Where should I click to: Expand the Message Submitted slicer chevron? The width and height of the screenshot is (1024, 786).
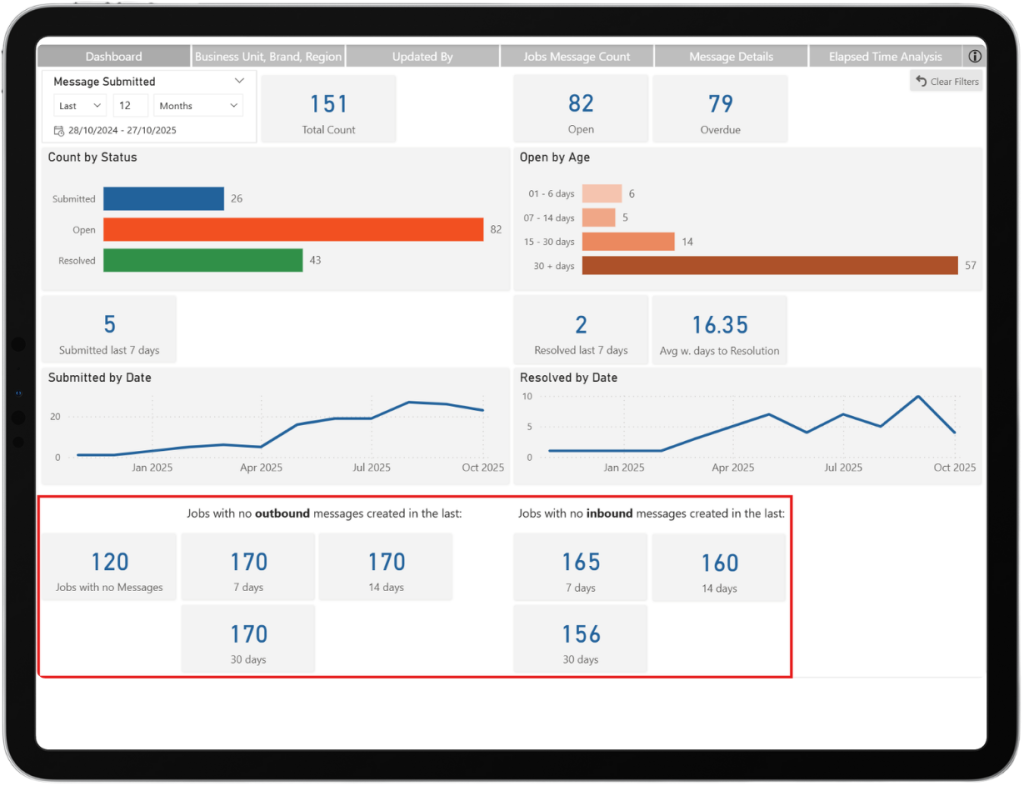[239, 81]
